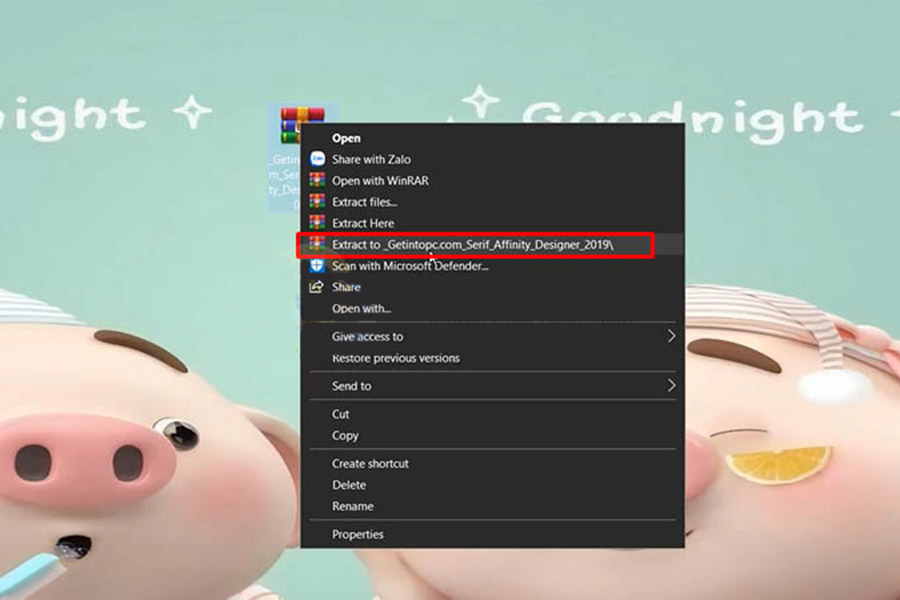Screen dimensions: 900x600
Task: Choose Open with... from the menu
Action: (x=361, y=309)
